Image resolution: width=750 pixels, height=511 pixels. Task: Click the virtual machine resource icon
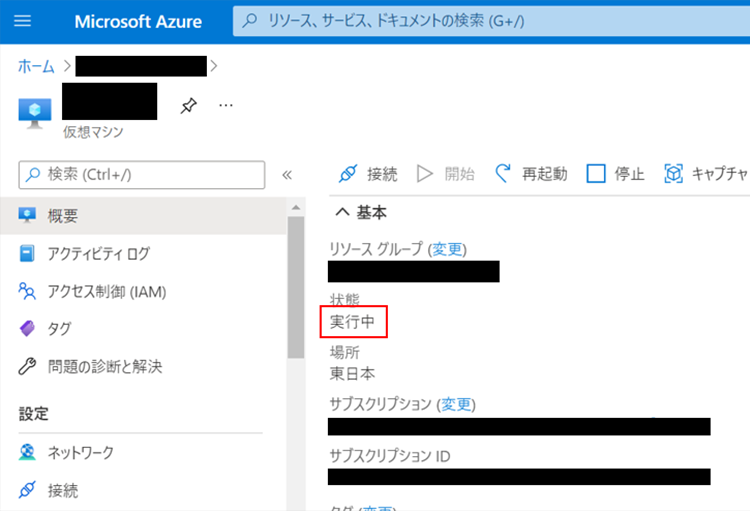(34, 113)
